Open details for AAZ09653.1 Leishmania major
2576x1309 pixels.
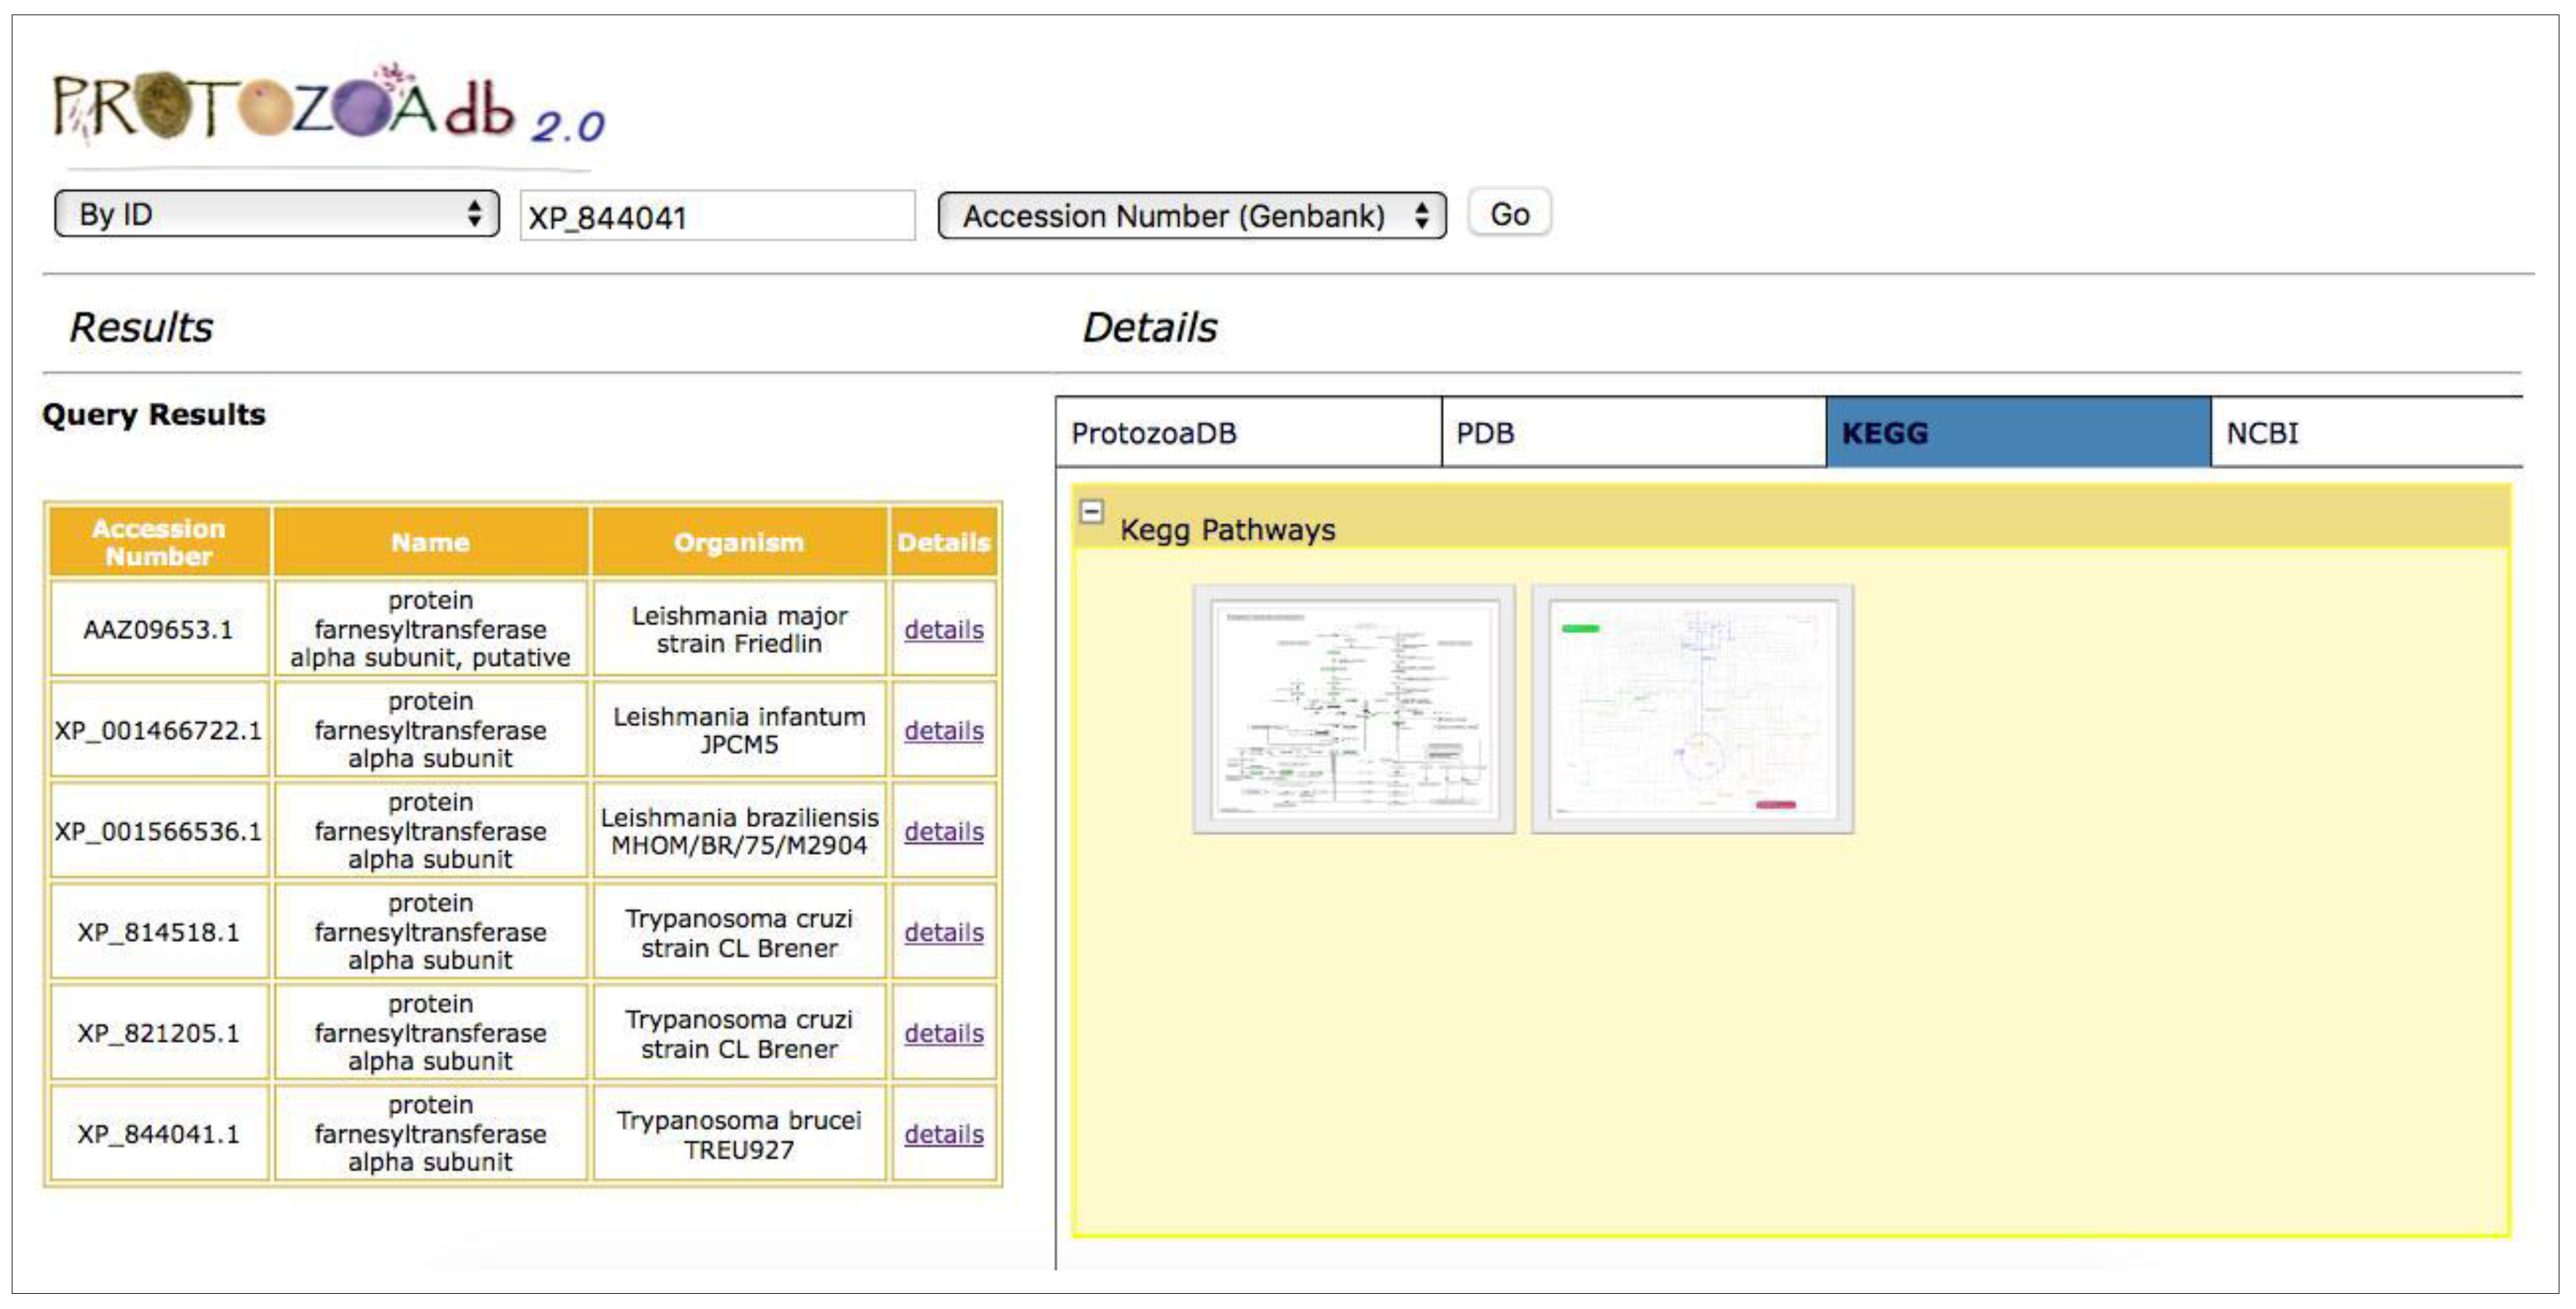point(943,630)
